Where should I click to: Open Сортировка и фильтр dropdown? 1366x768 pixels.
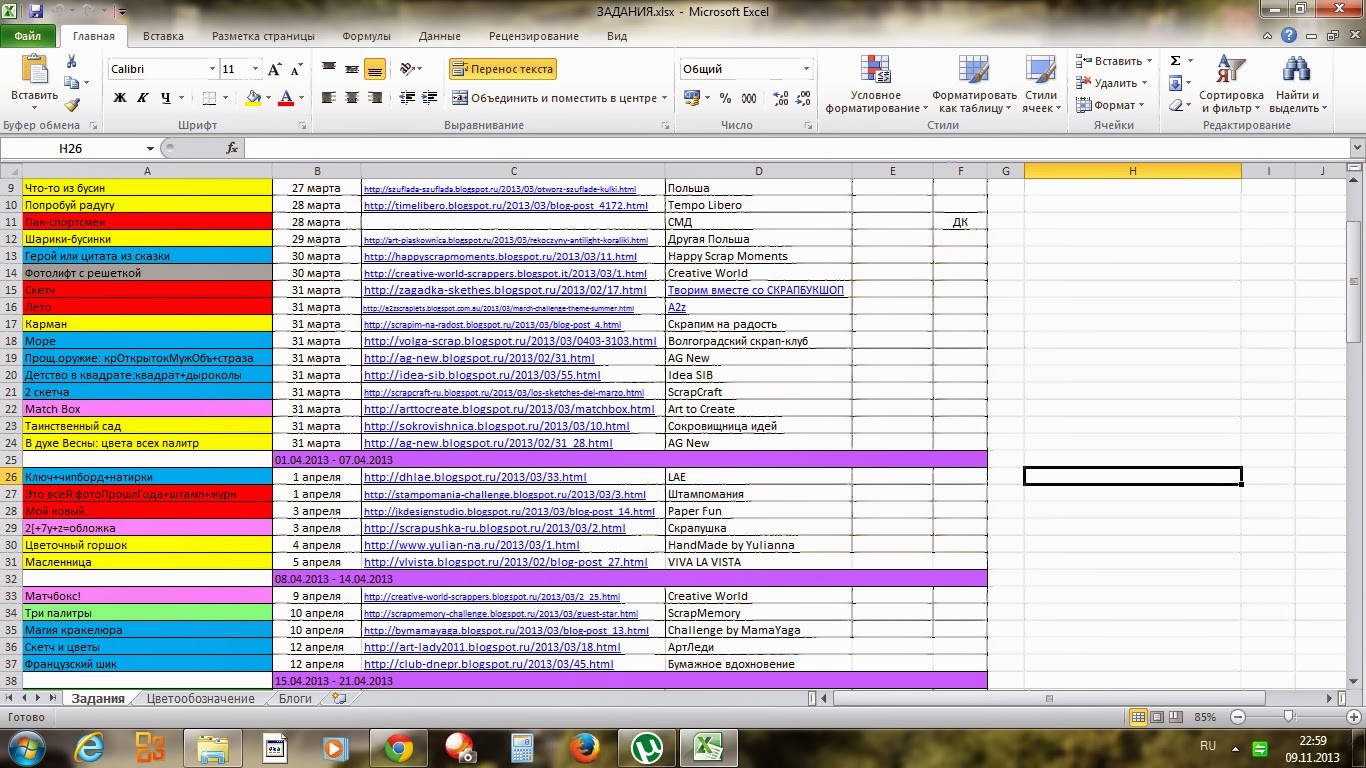pyautogui.click(x=1231, y=84)
